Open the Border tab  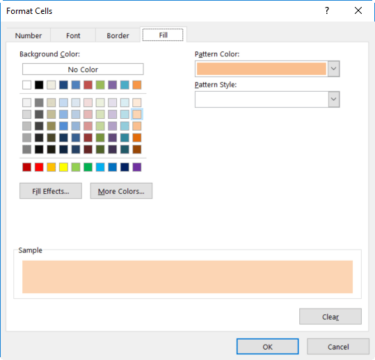coord(118,36)
